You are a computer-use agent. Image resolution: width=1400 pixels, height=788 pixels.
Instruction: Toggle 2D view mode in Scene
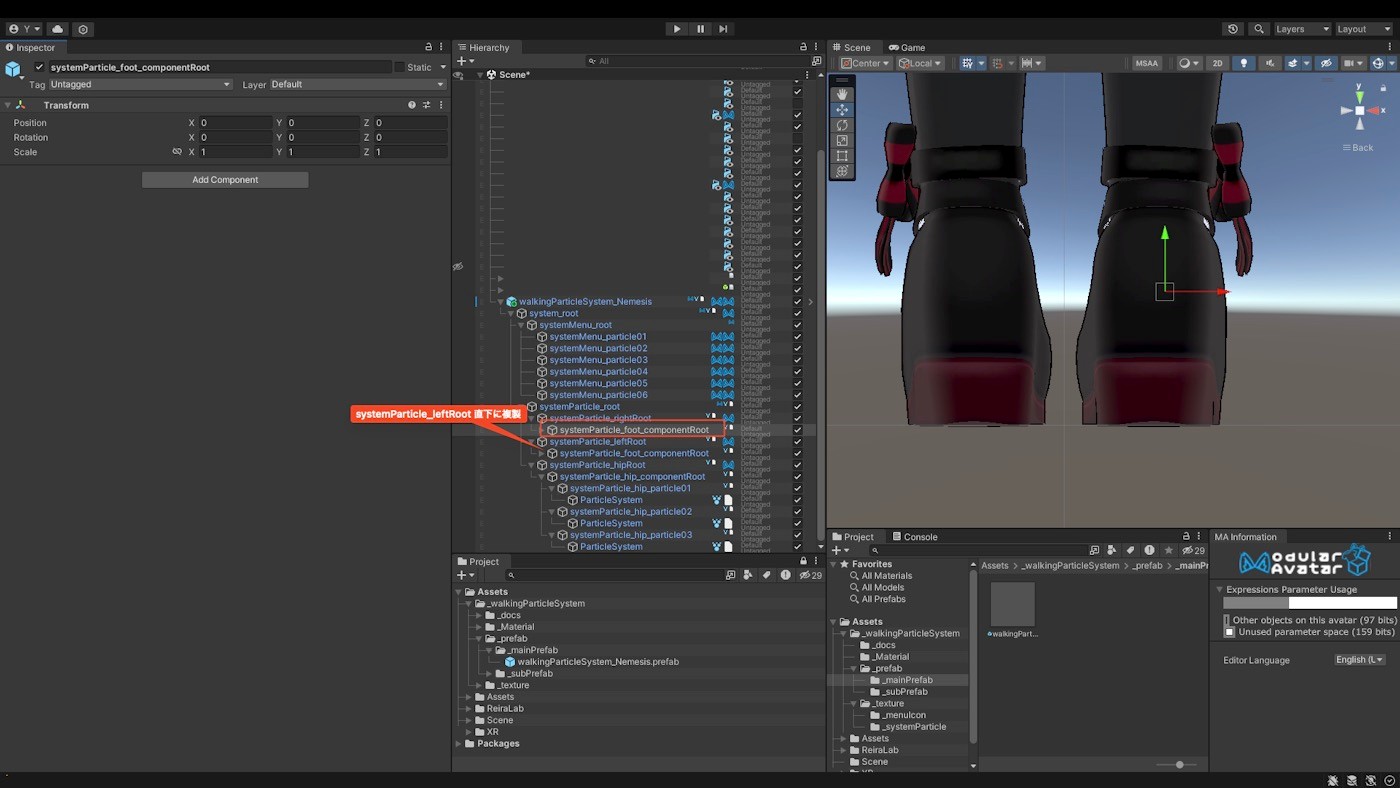tap(1217, 63)
